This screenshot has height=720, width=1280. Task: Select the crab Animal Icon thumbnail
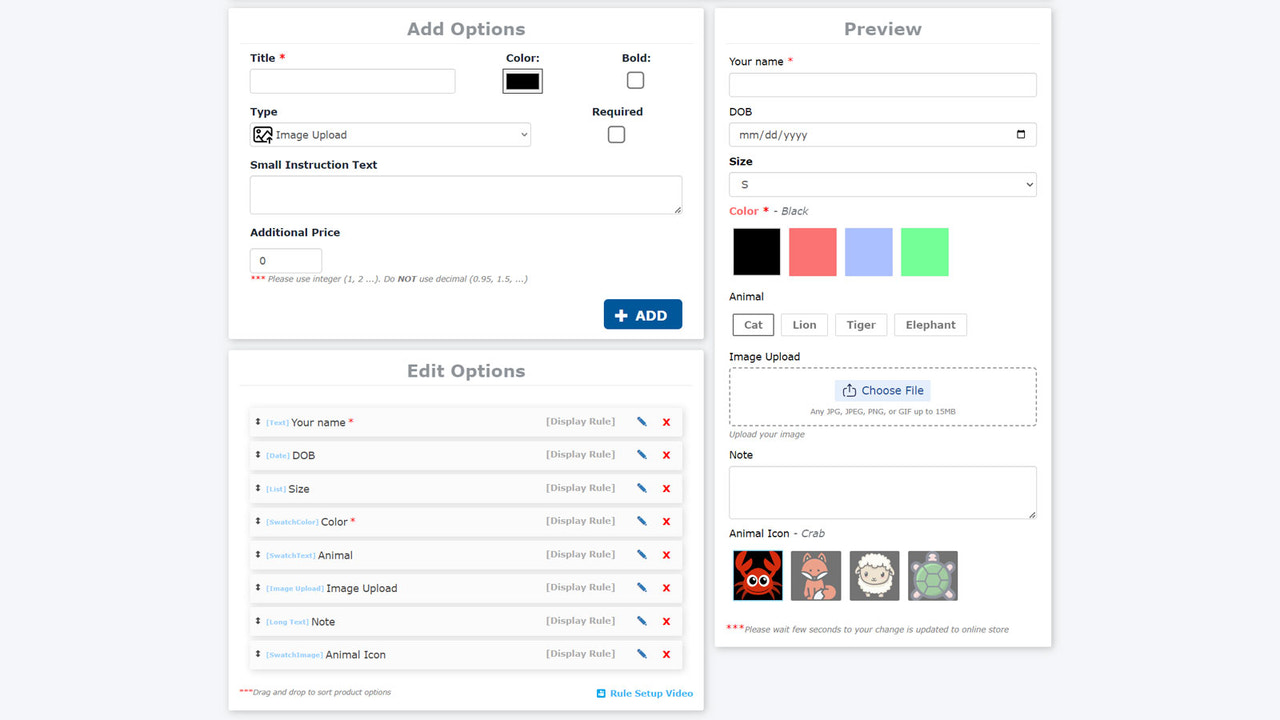(757, 576)
